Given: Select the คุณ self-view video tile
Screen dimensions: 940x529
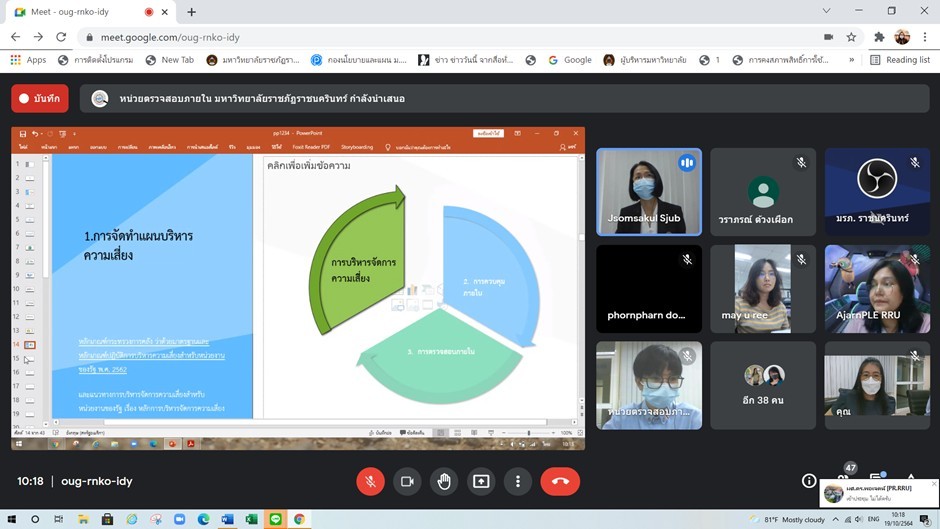Looking at the screenshot, I should 877,386.
